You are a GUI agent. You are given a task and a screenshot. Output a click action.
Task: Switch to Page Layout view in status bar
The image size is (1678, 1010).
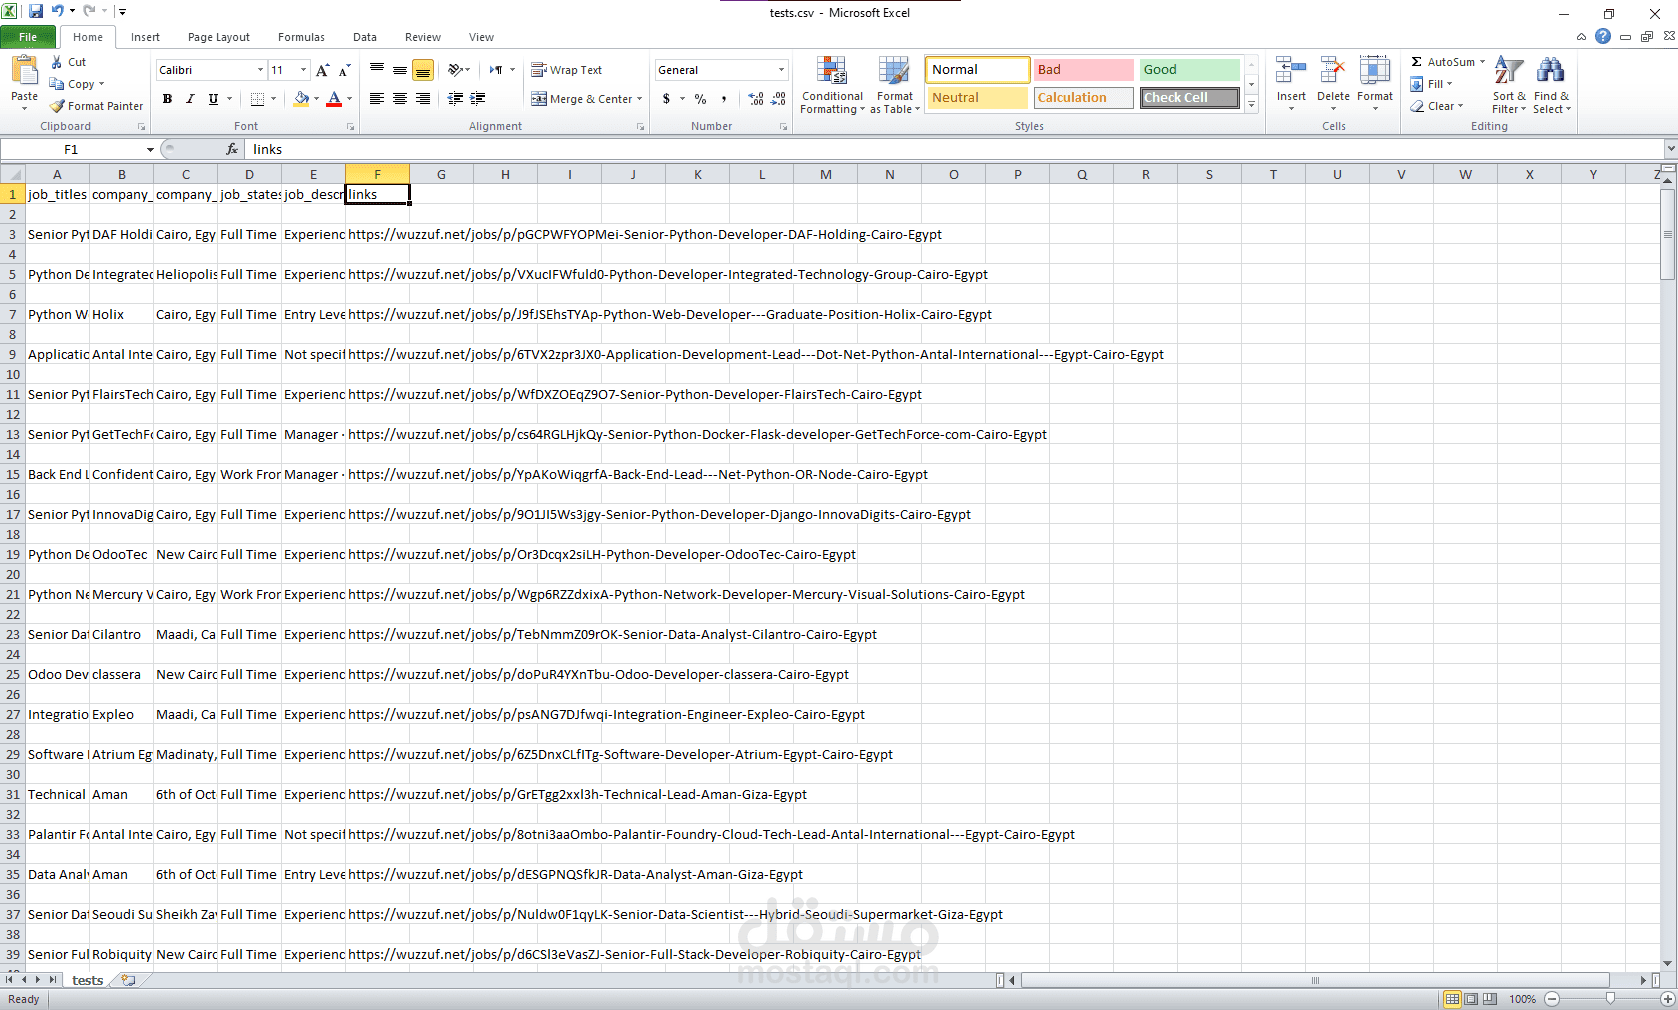(1471, 999)
